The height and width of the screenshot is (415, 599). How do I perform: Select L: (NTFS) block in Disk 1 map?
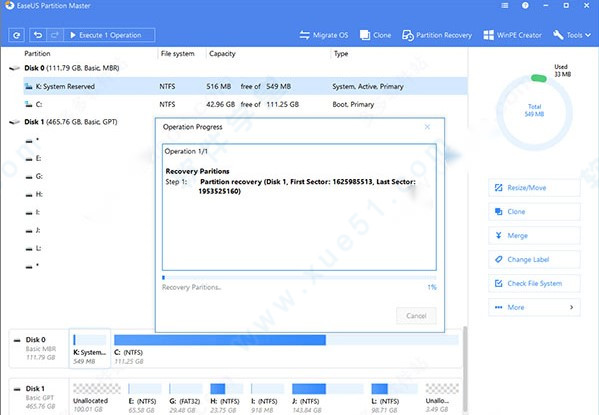point(394,398)
